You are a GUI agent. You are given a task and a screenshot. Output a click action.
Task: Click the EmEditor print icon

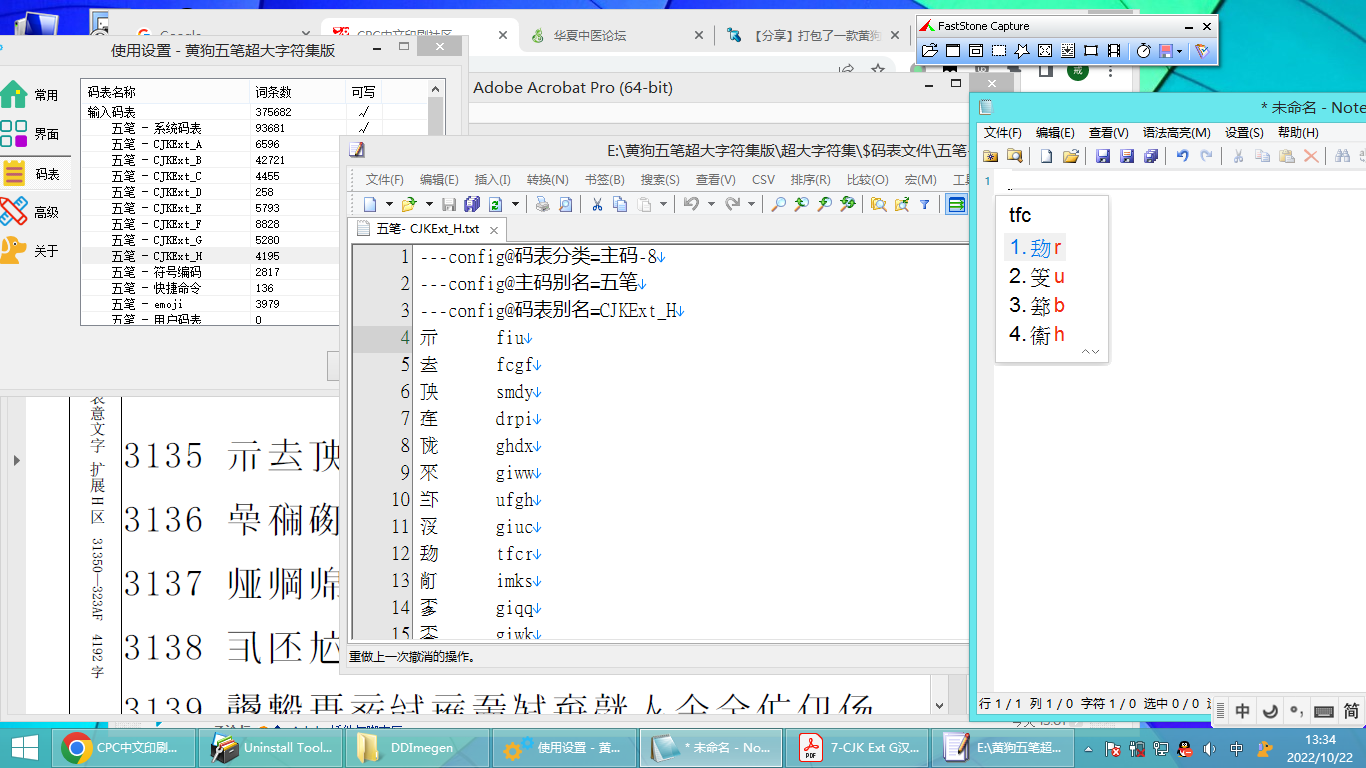[542, 204]
